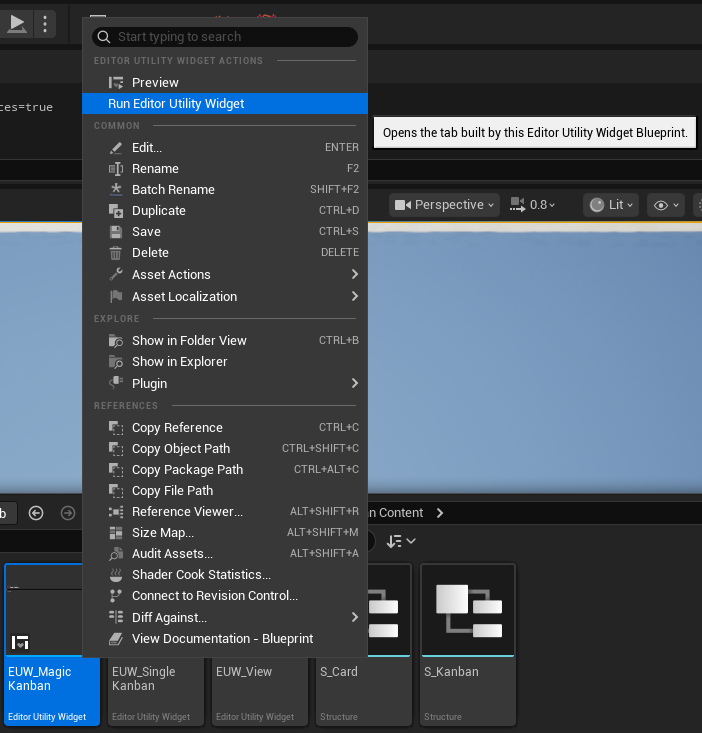The width and height of the screenshot is (702, 733).
Task: Click the chevron after Content breadcrumb
Action: click(440, 513)
